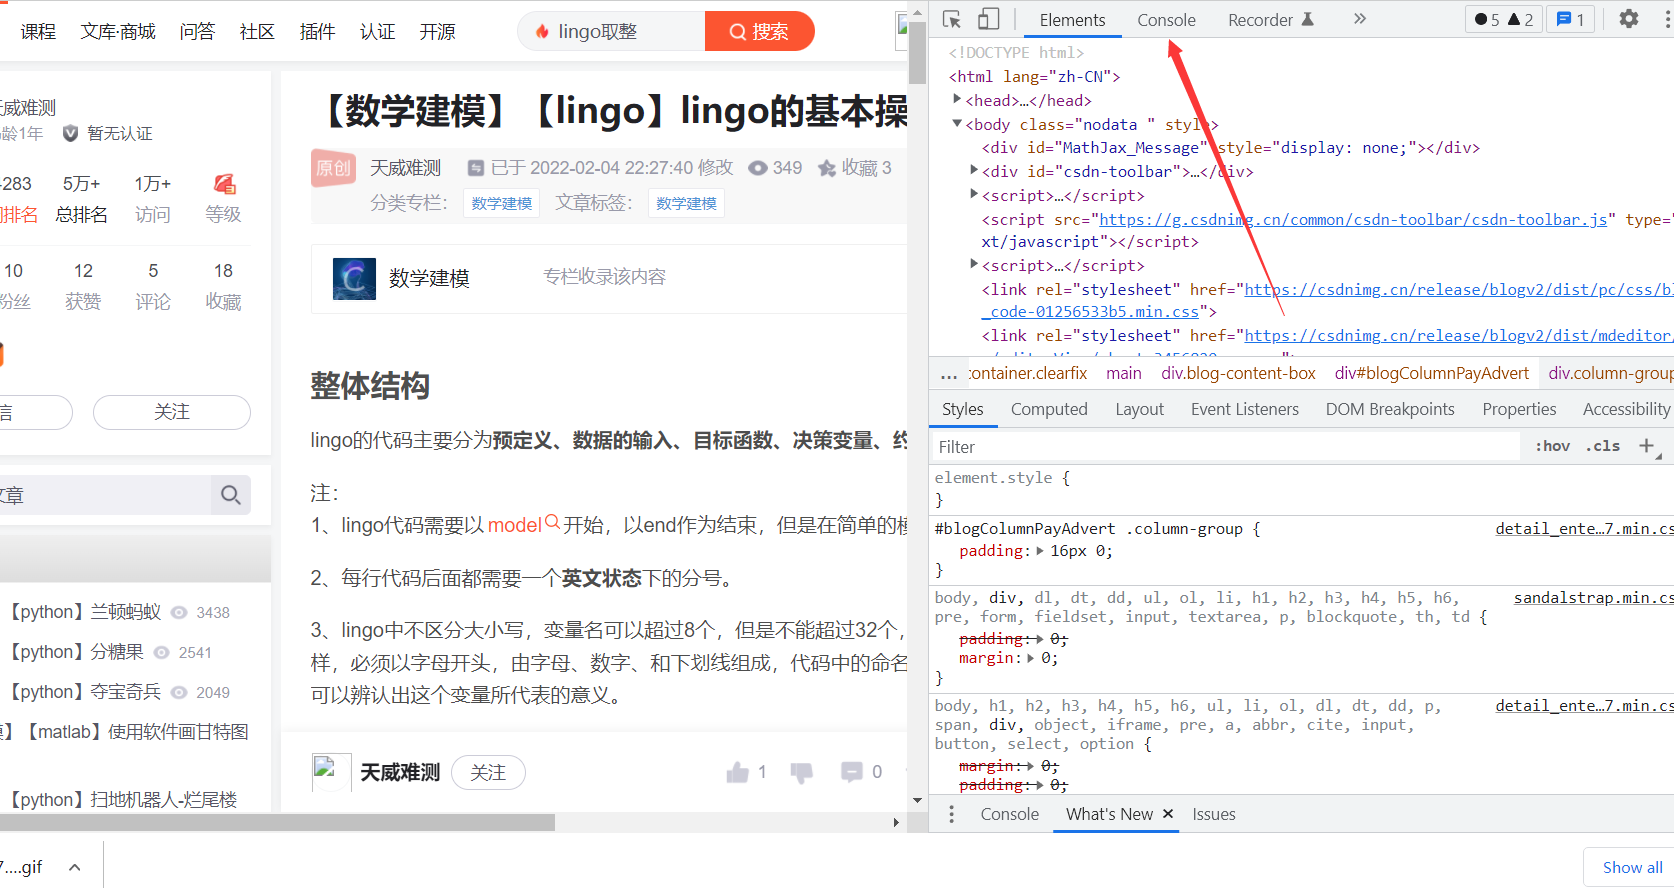Open the Recorder tab
Image resolution: width=1674 pixels, height=888 pixels.
click(x=1271, y=20)
